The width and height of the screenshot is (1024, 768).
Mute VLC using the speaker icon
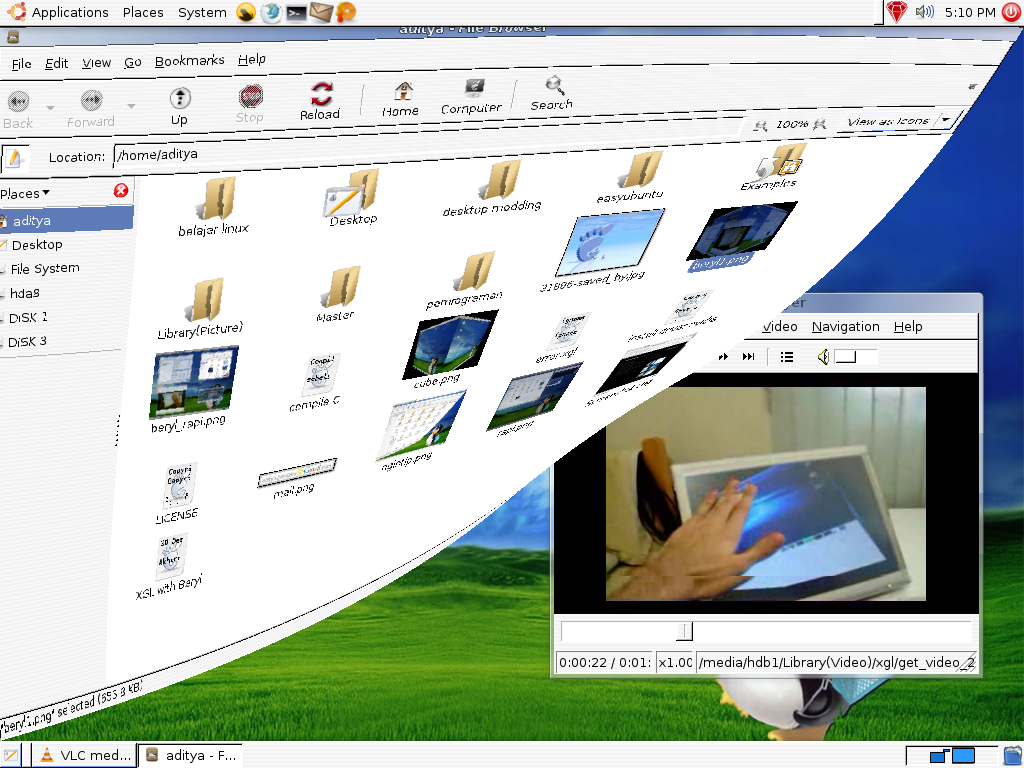pyautogui.click(x=823, y=357)
